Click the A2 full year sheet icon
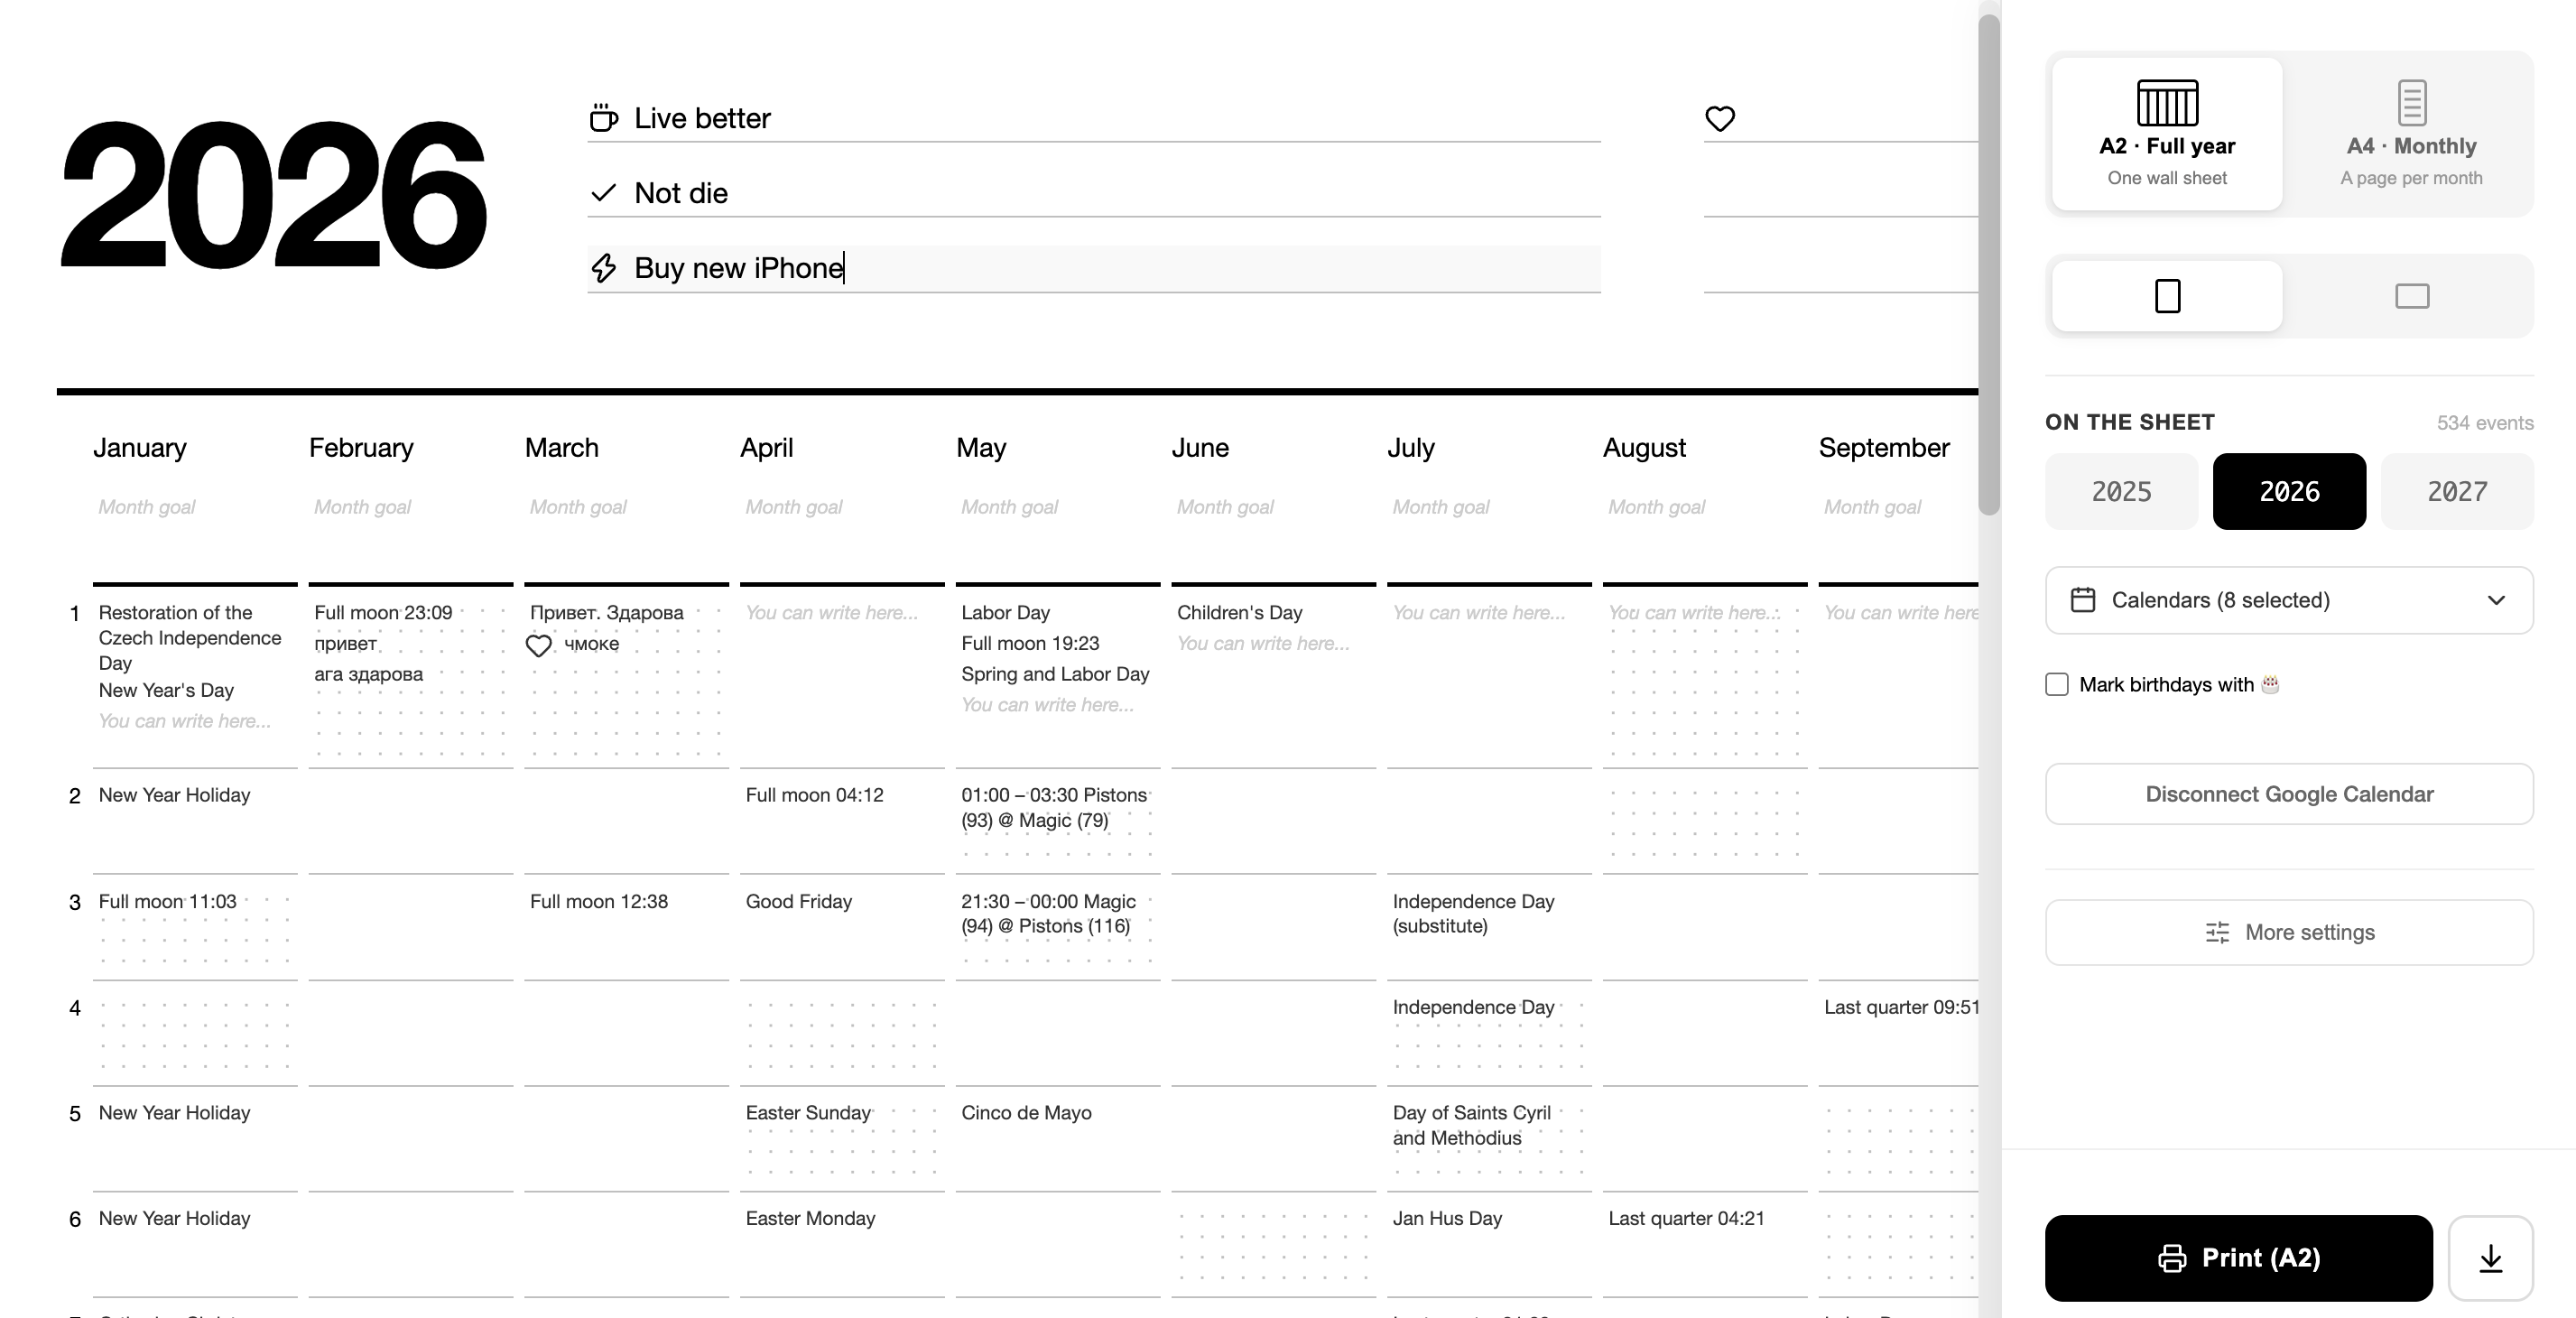This screenshot has width=2576, height=1318. 2167,102
